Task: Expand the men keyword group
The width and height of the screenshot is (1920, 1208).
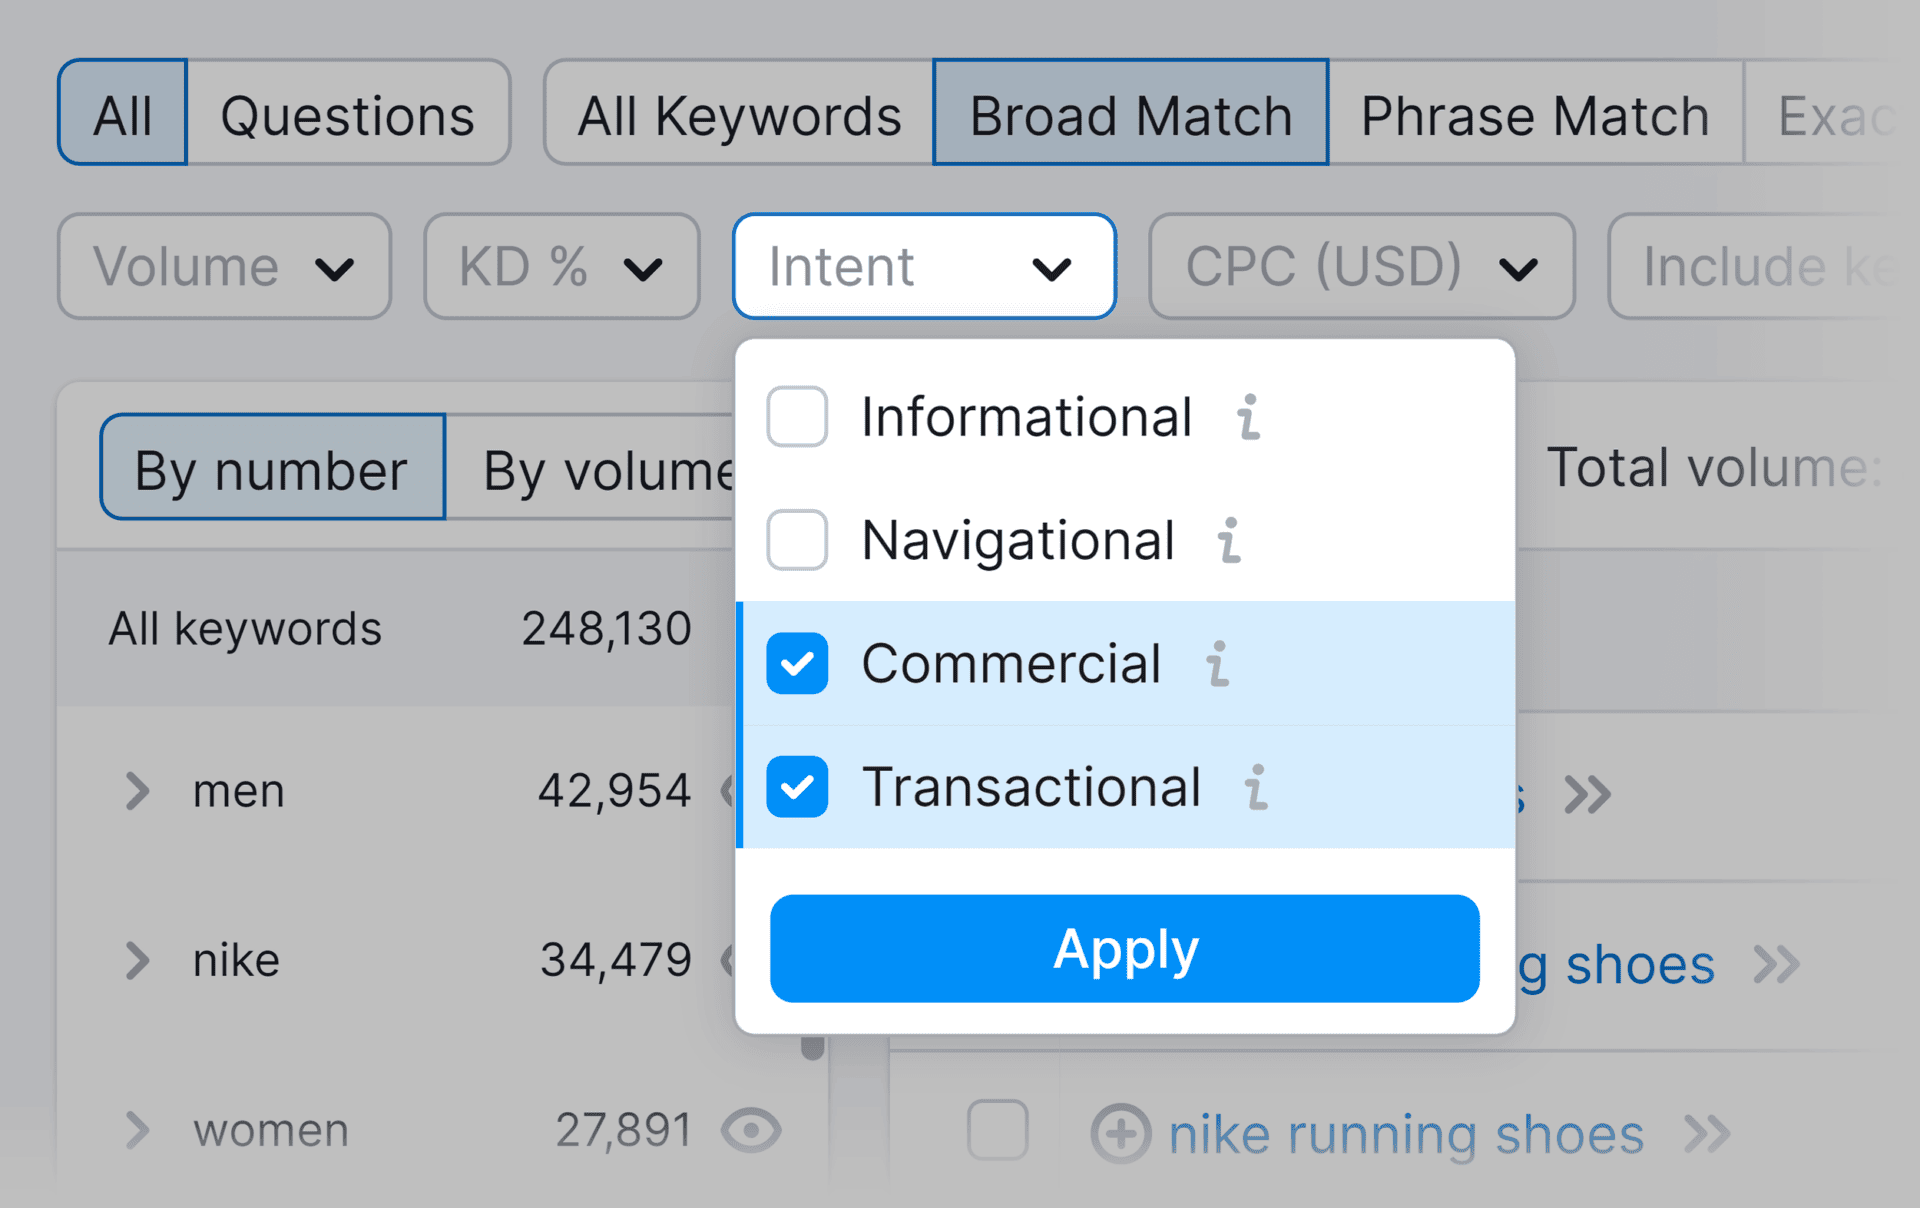Action: click(x=136, y=792)
